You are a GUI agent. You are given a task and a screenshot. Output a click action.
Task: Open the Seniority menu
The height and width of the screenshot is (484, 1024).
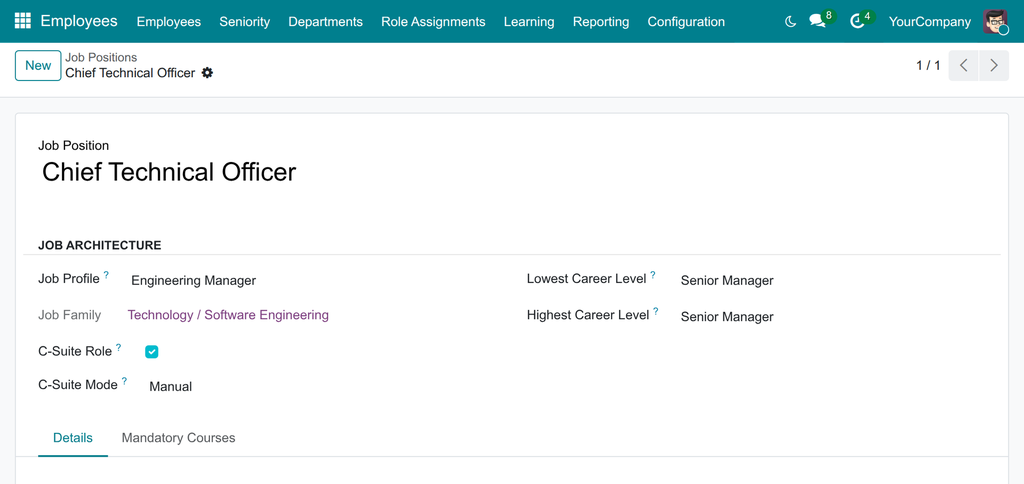pos(244,22)
